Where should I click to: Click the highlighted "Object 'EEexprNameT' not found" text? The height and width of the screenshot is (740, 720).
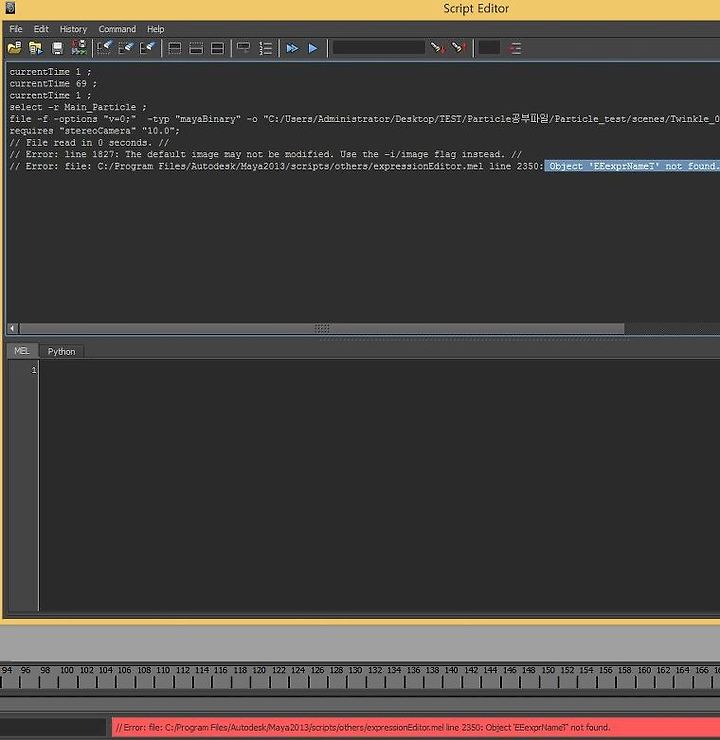(632, 166)
